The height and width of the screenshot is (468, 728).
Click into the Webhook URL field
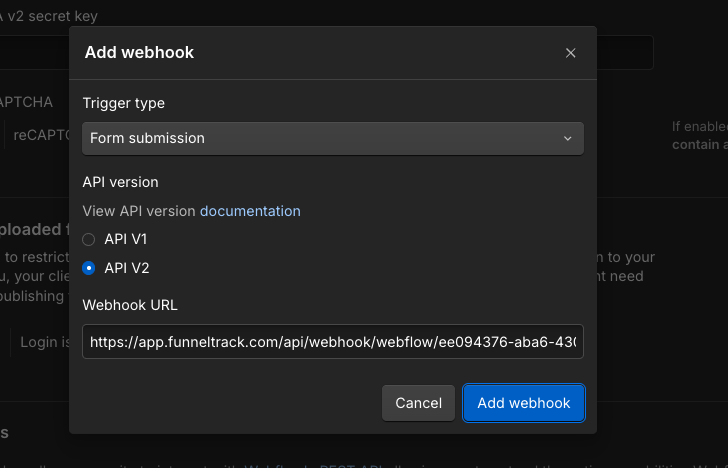pos(332,342)
